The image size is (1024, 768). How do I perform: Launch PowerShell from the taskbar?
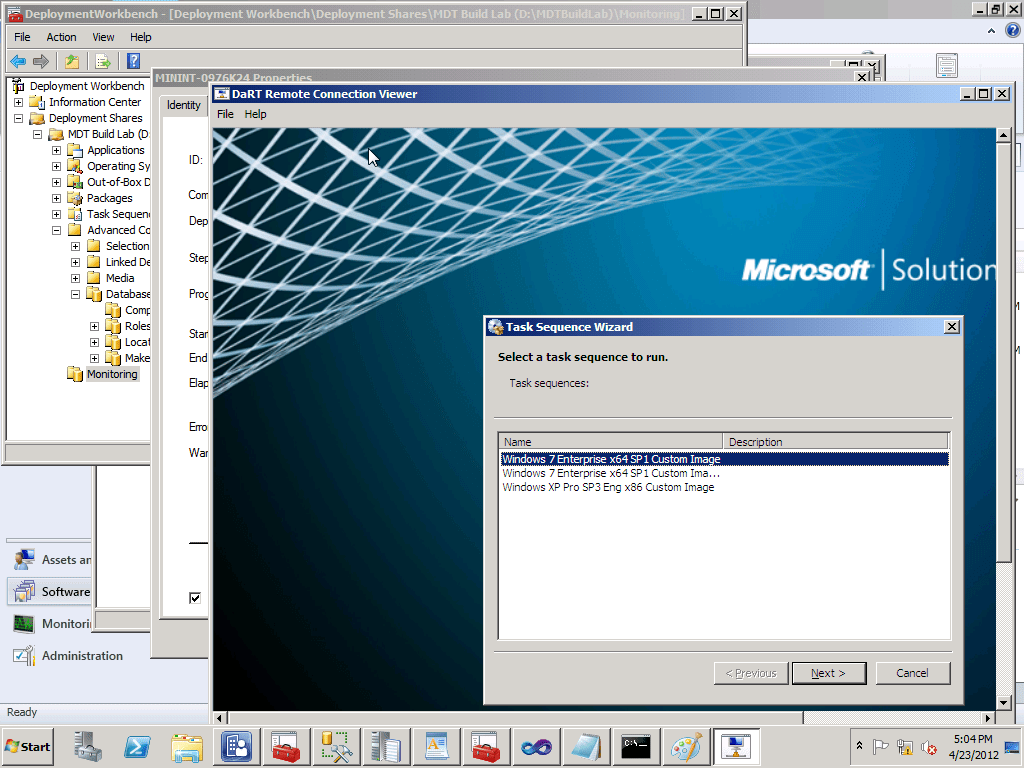[136, 746]
